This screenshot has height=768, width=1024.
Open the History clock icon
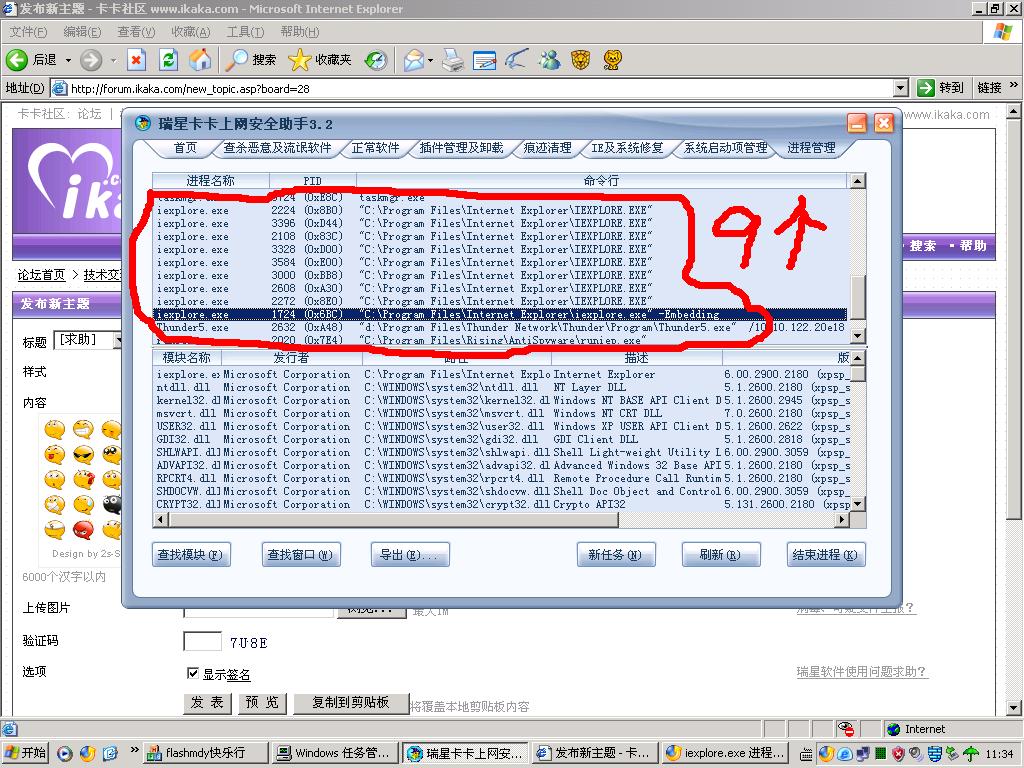pyautogui.click(x=376, y=60)
